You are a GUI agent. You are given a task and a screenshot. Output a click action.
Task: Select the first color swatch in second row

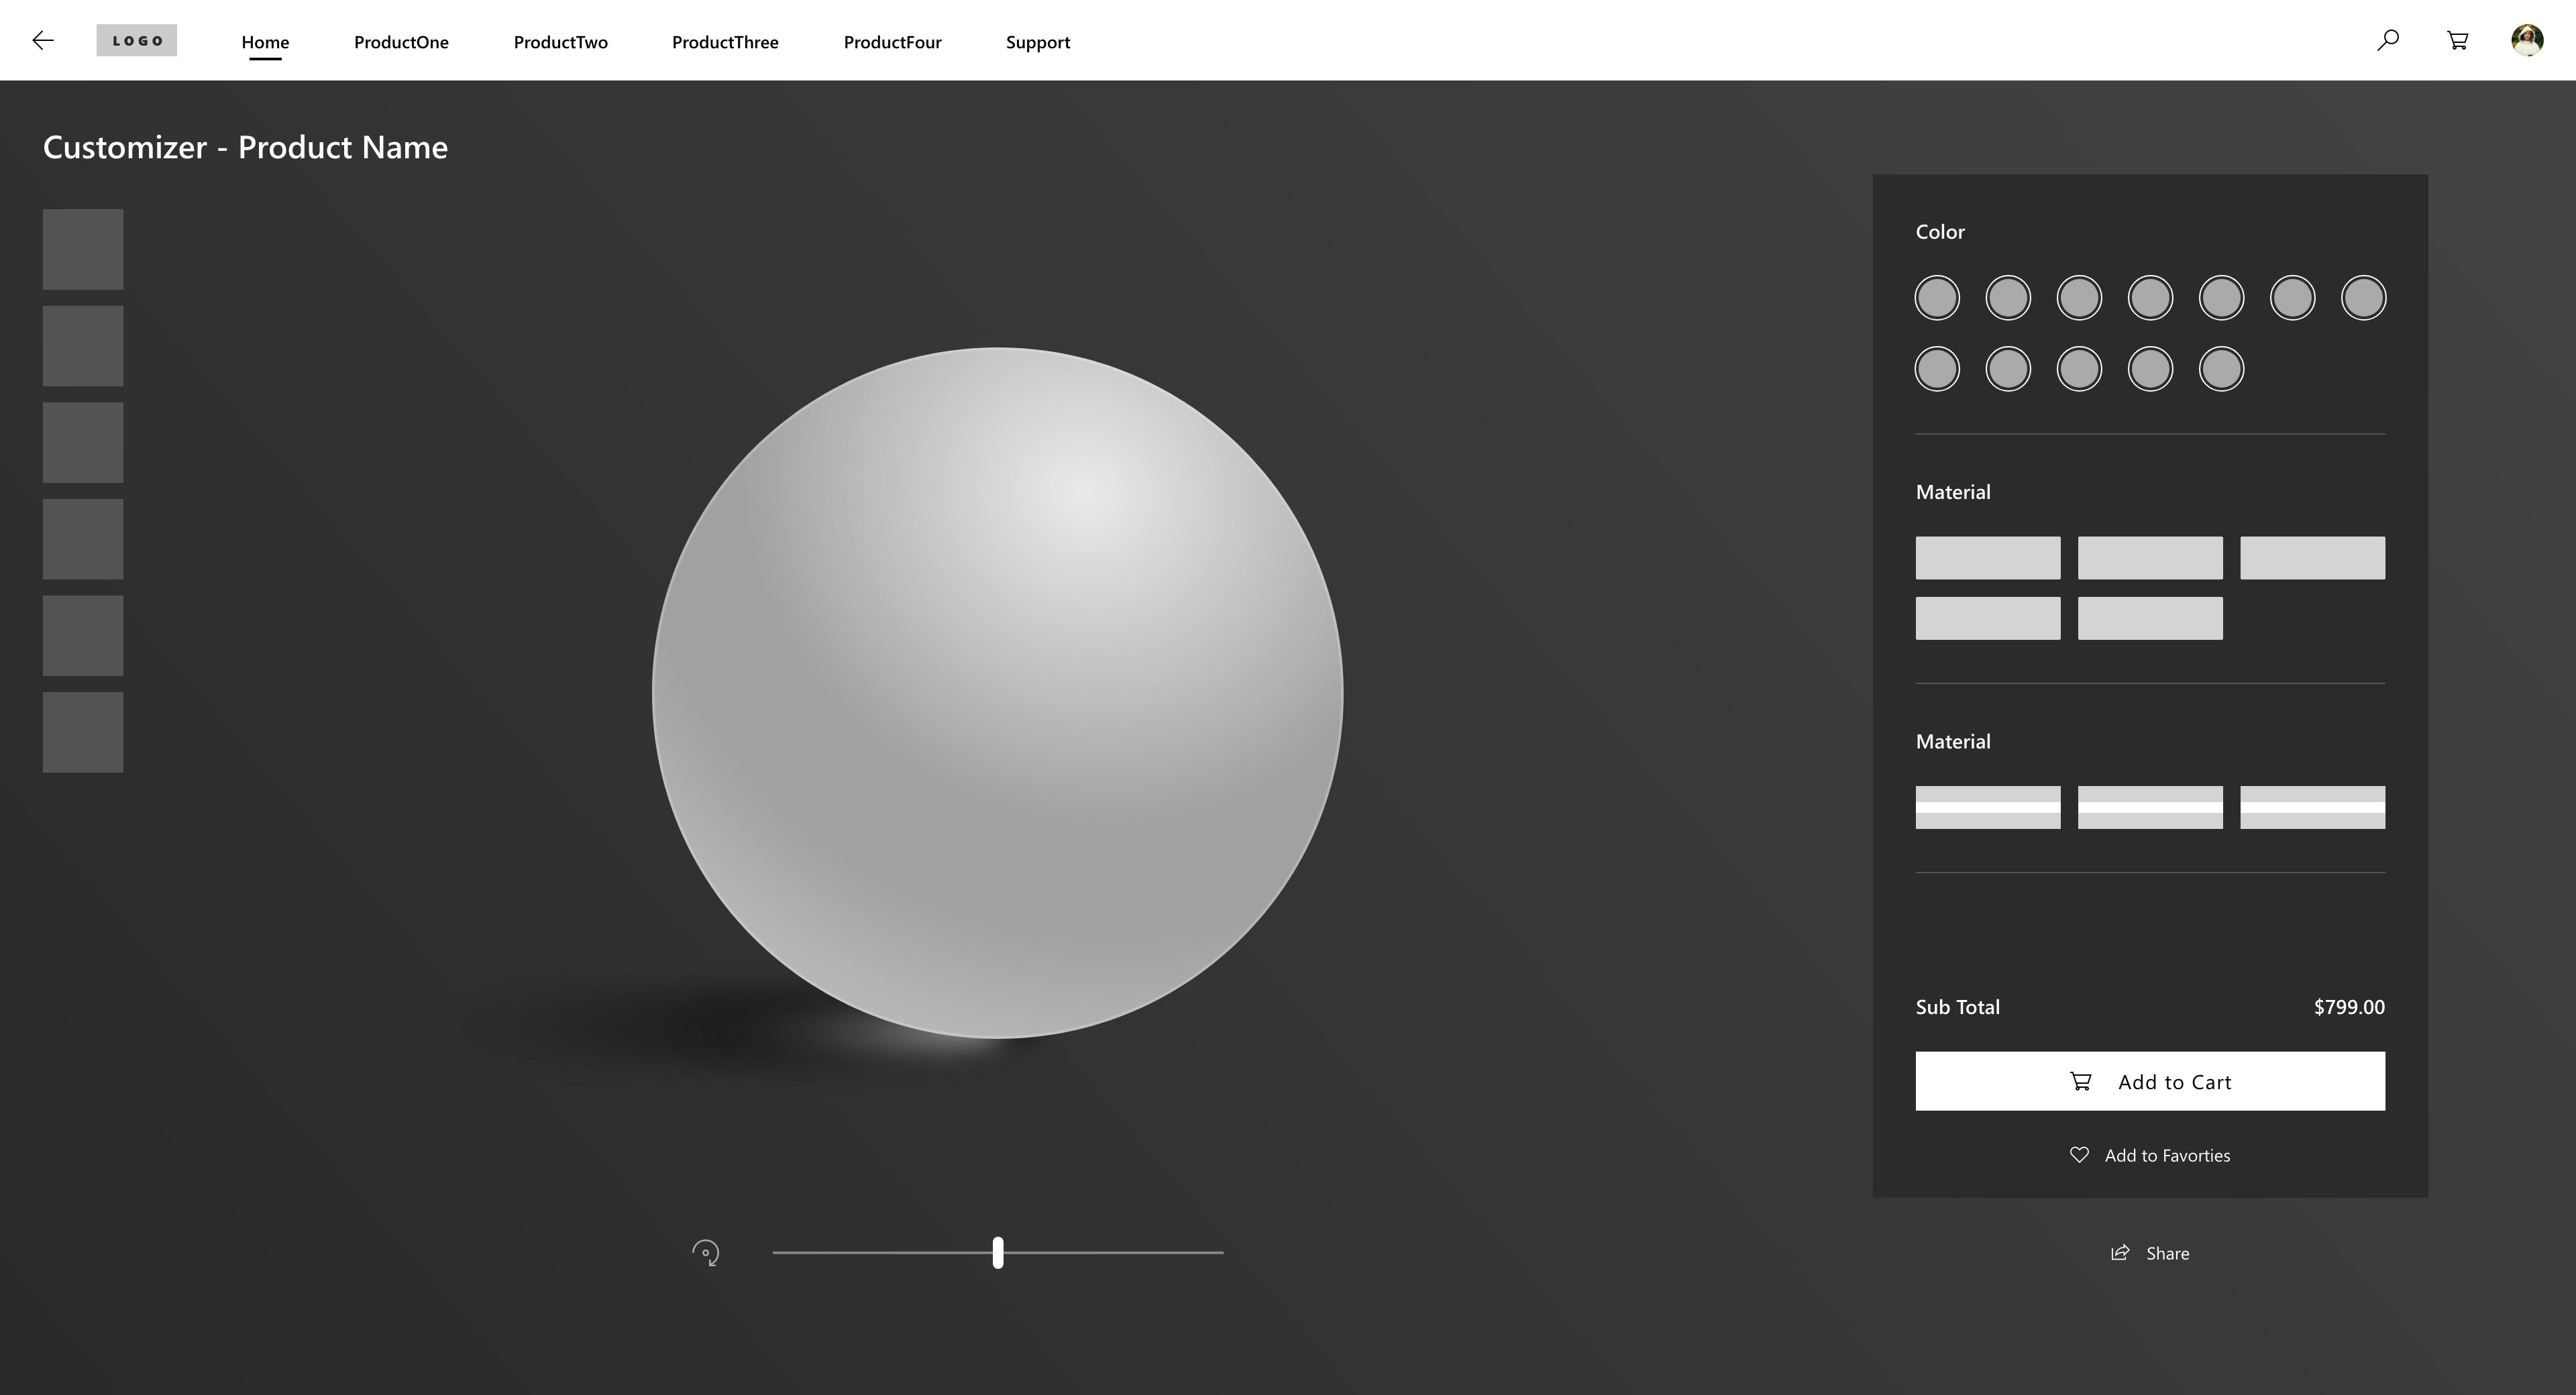pos(1937,369)
